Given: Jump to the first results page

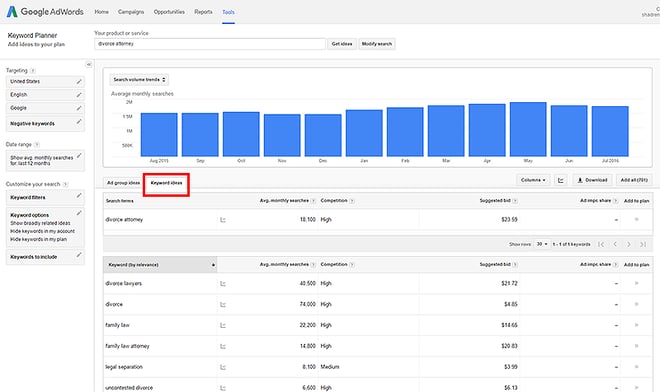Looking at the screenshot, I should point(601,244).
